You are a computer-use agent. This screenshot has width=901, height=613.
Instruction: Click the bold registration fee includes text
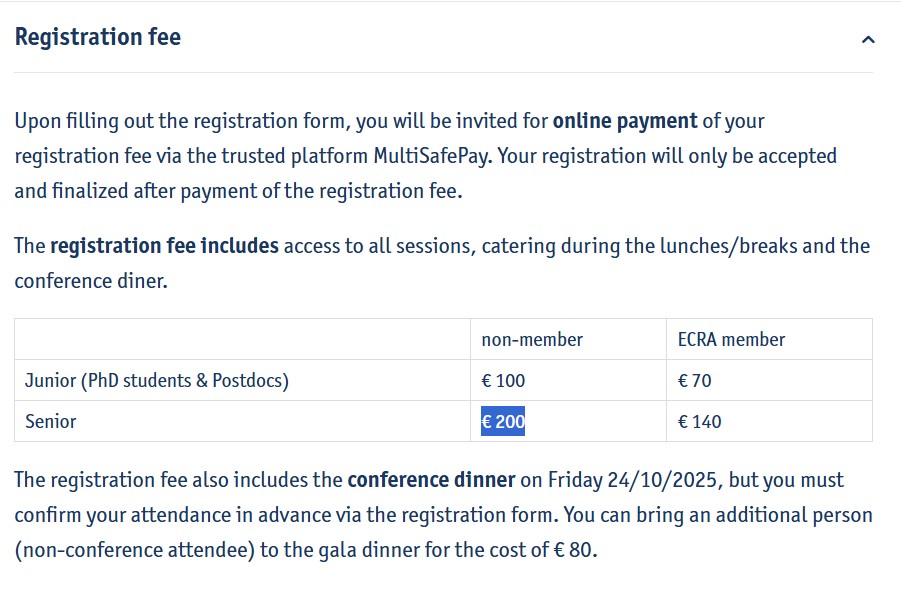(x=164, y=246)
